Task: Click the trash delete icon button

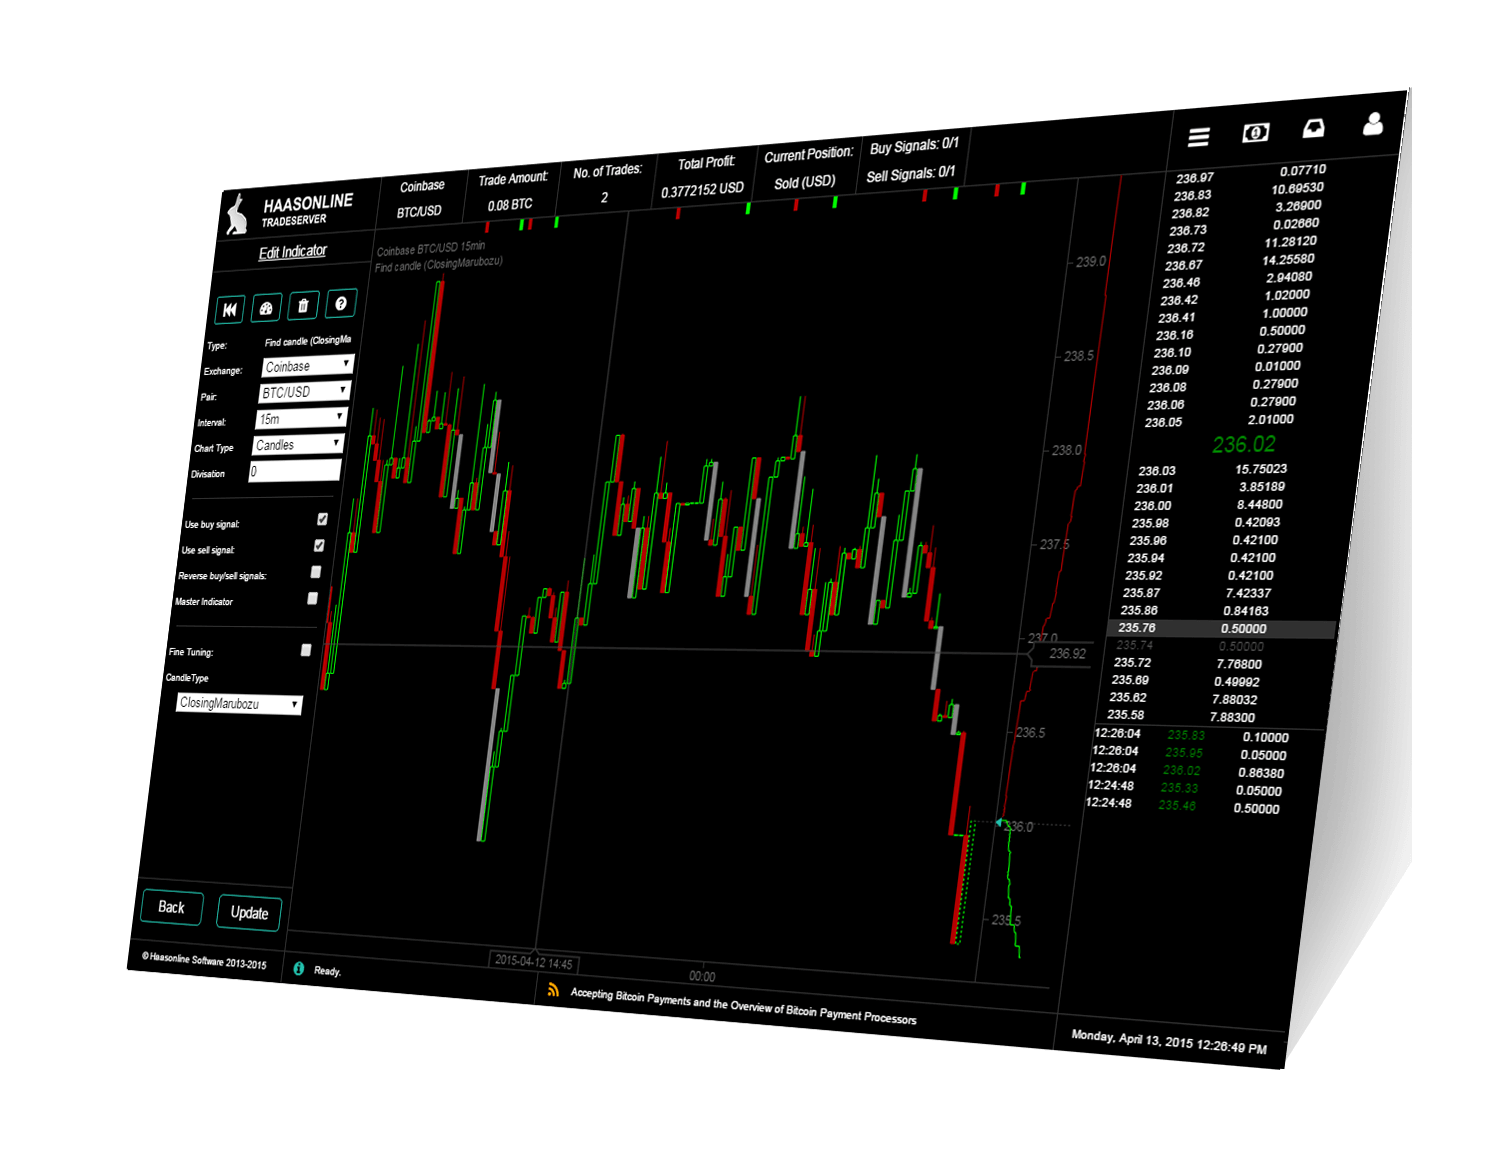Action: pos(303,305)
